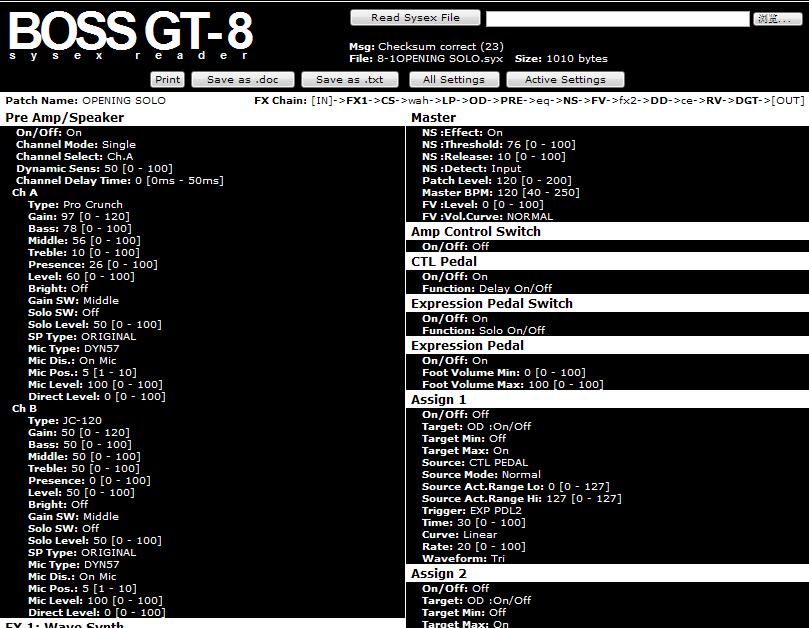This screenshot has height=628, width=809.
Task: Click the BOSS GT-8 sysex reader logo
Action: pos(131,35)
